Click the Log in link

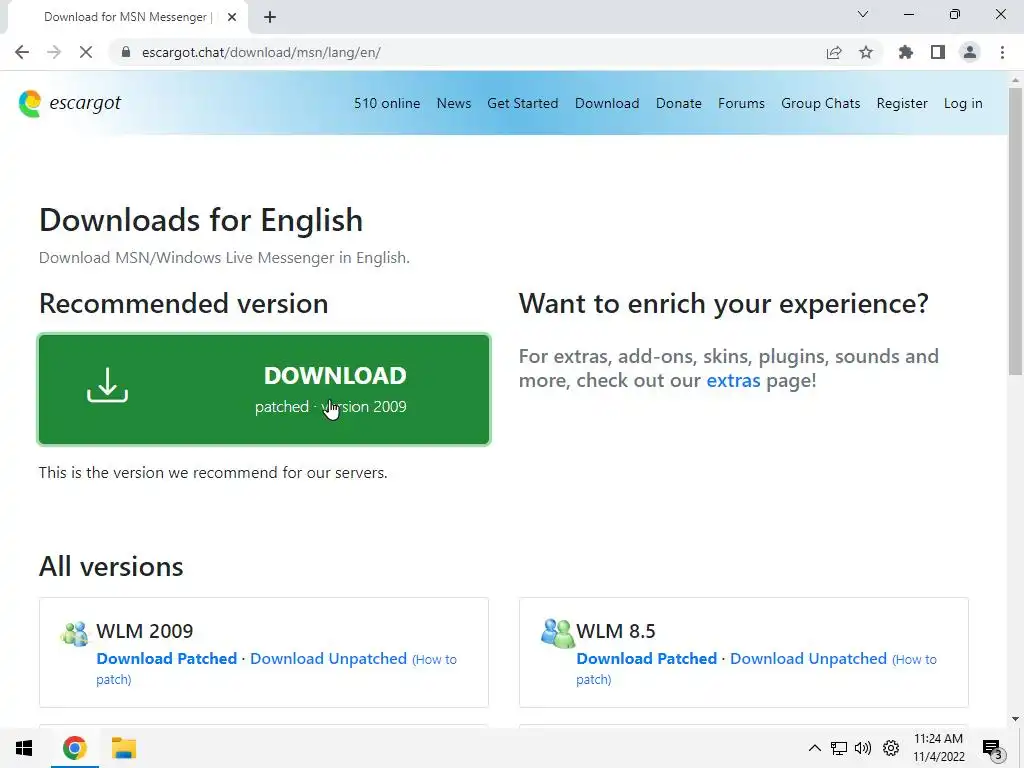click(x=963, y=103)
